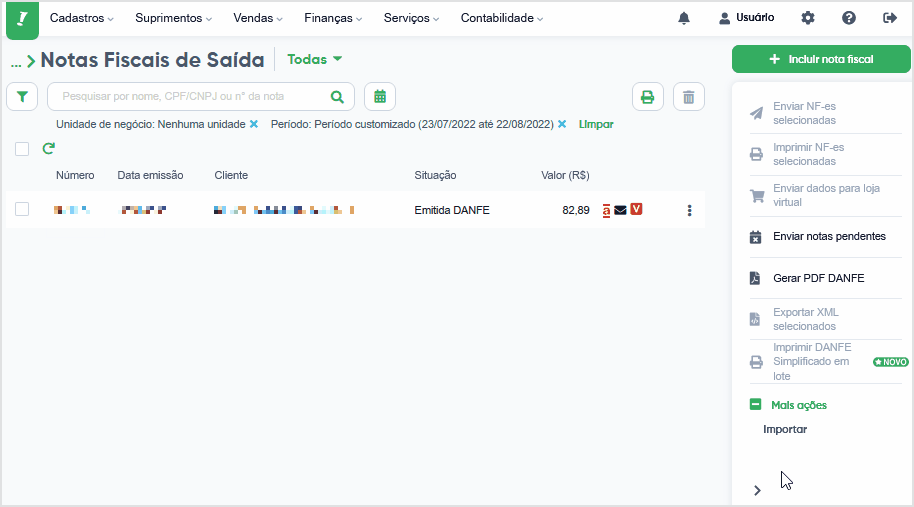Open the notifications bell
914x507 pixels.
point(684,18)
